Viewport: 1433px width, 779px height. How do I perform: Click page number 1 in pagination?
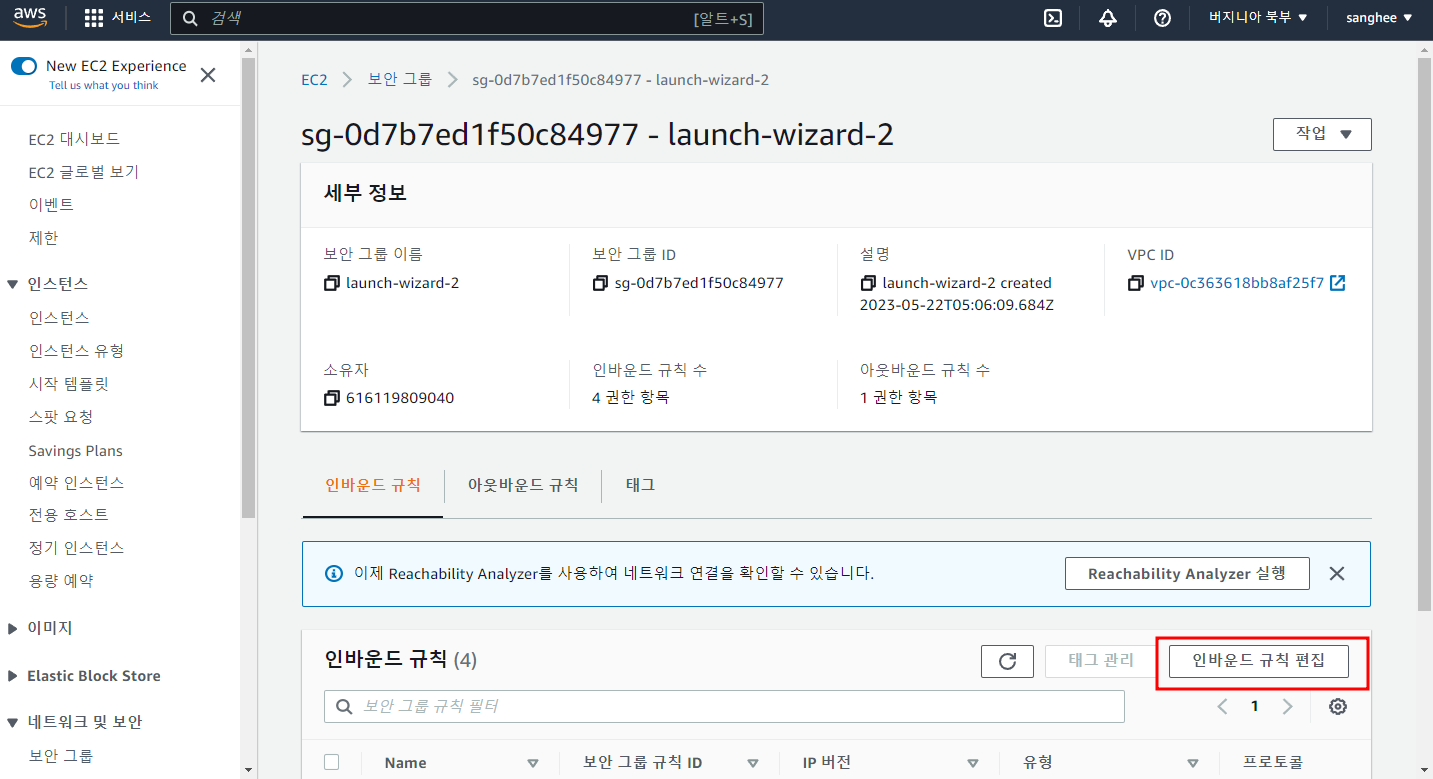click(1255, 707)
